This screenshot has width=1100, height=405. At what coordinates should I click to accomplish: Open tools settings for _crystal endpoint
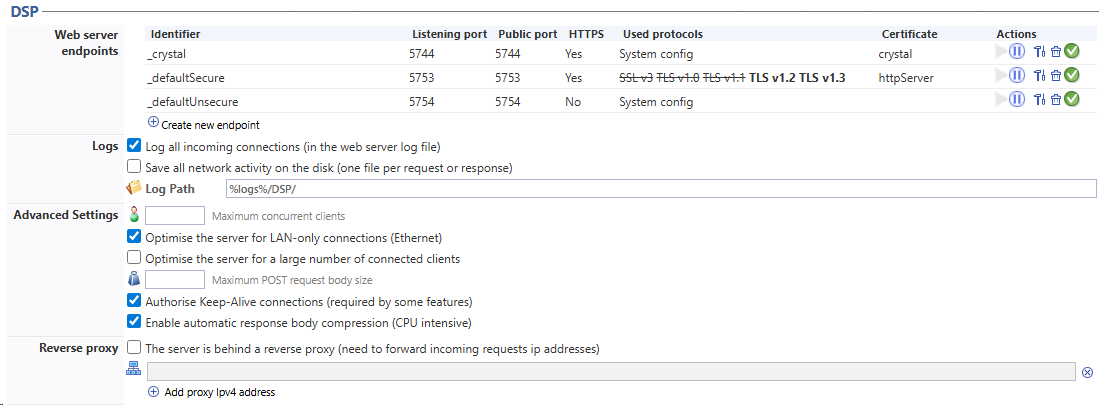[x=1039, y=53]
